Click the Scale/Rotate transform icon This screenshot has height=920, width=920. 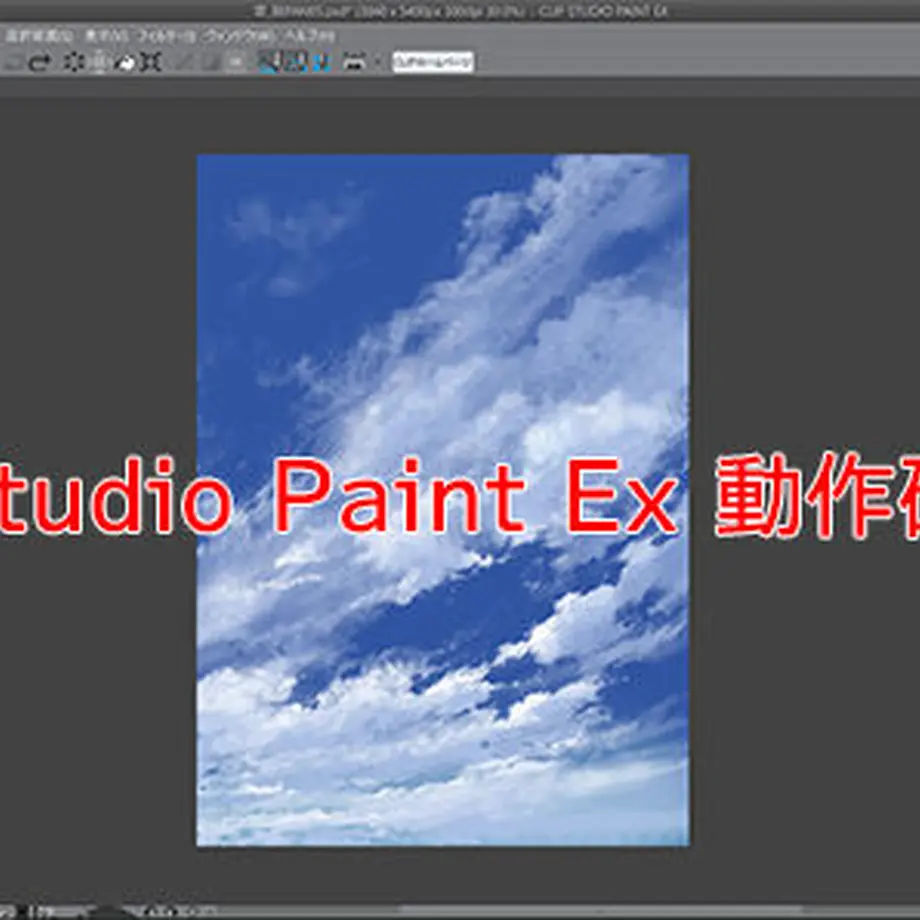coord(151,62)
